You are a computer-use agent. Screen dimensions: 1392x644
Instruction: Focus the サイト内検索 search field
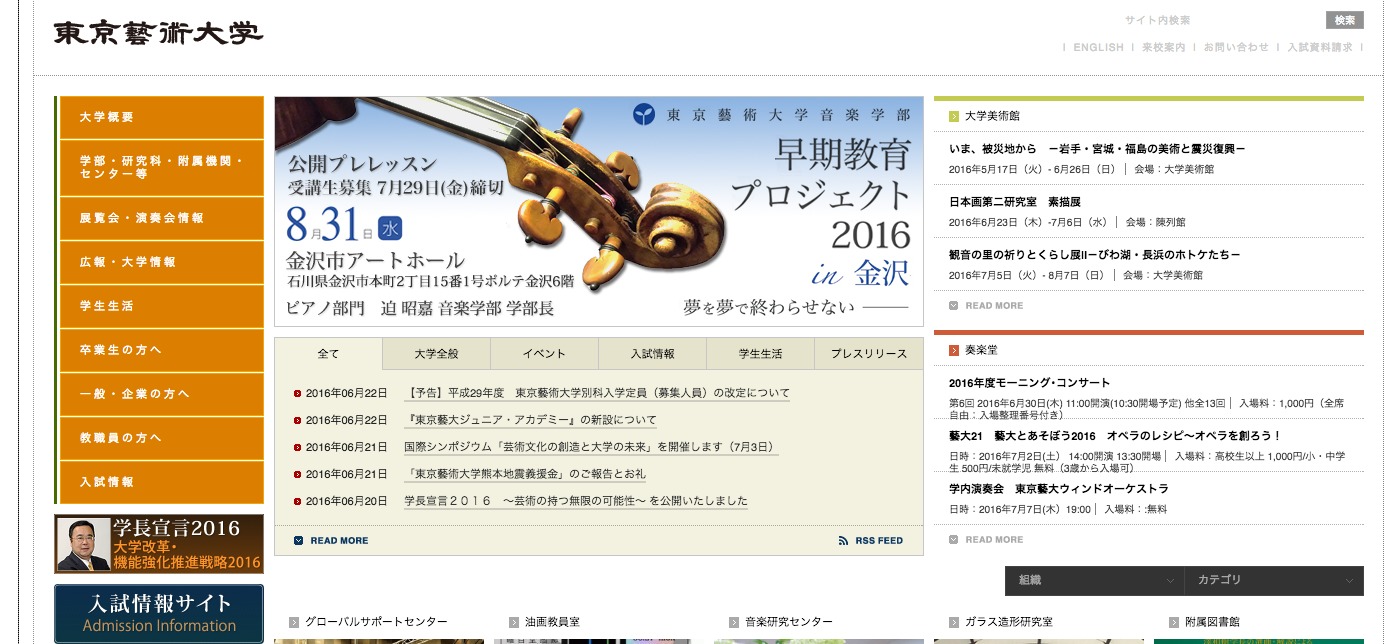click(x=1220, y=20)
